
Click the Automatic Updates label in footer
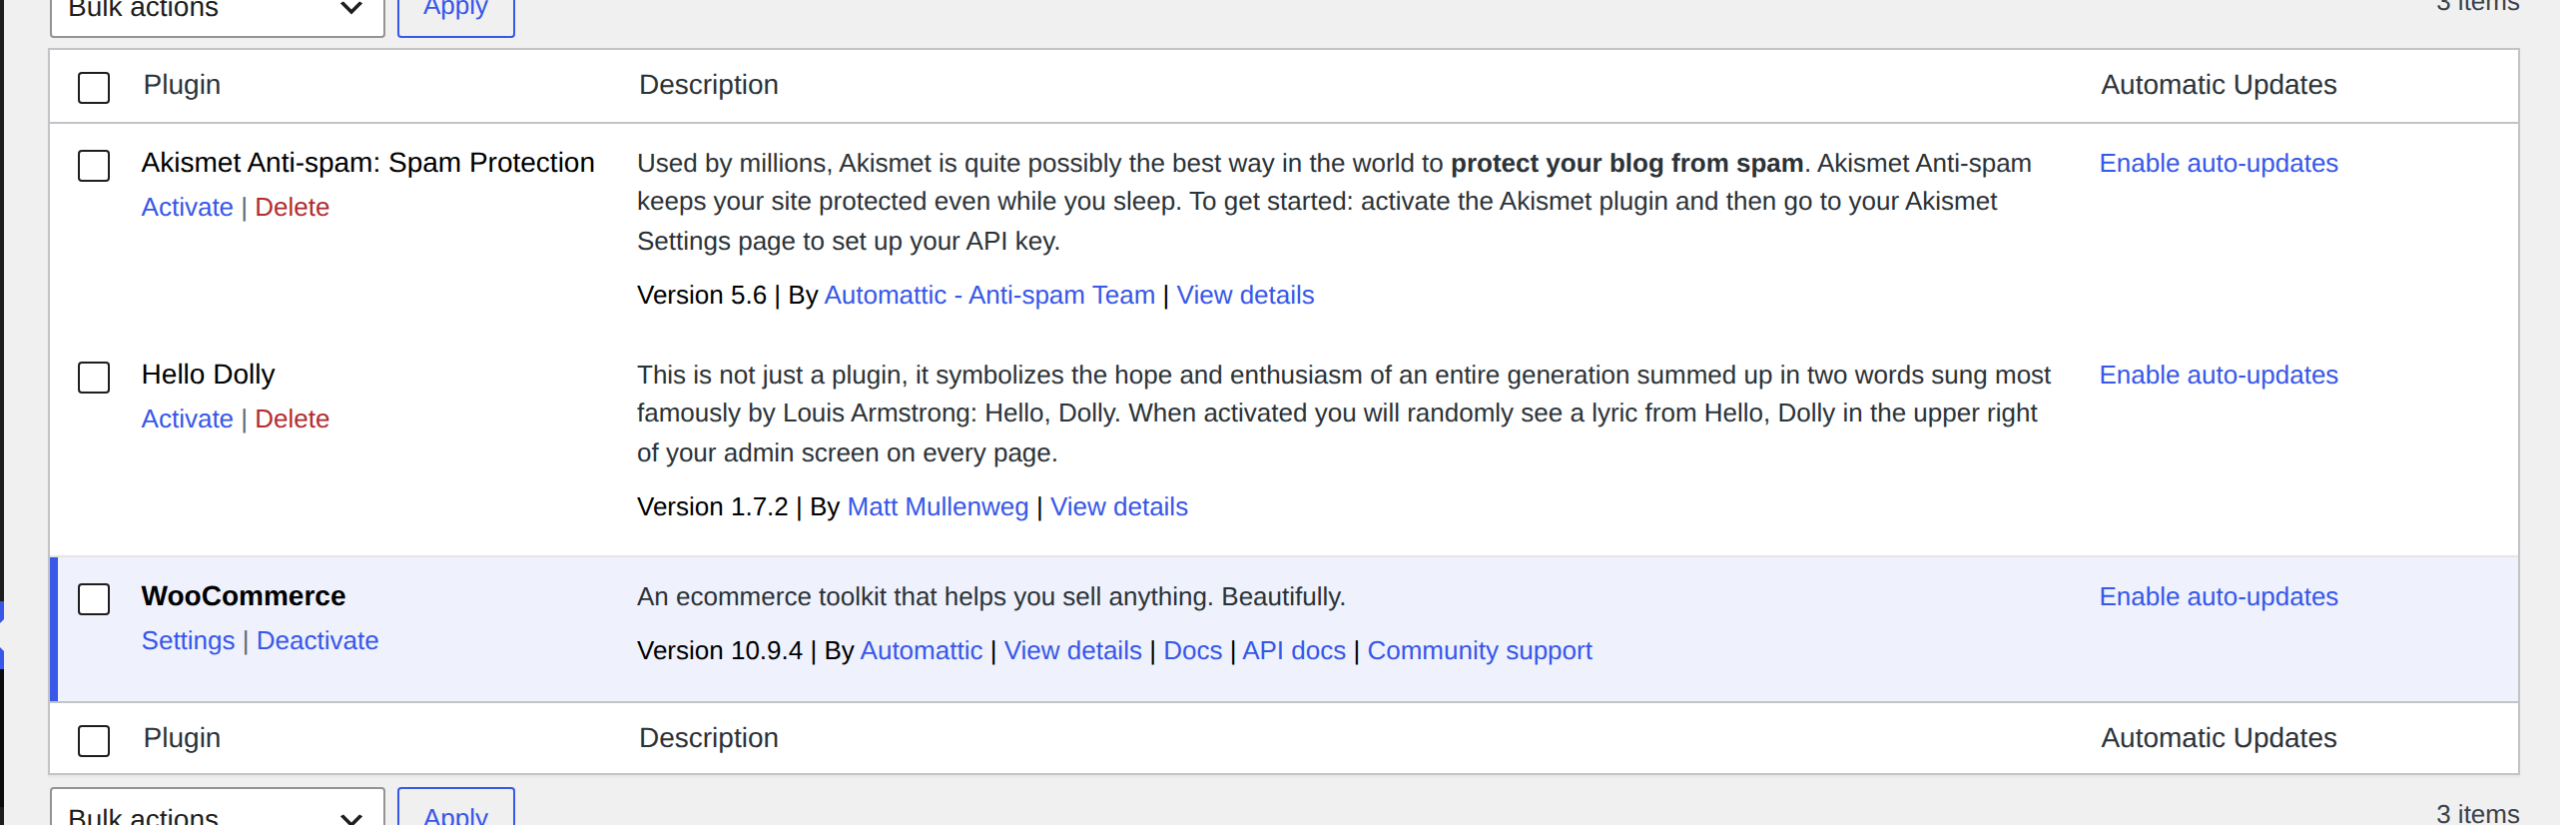tap(2218, 738)
